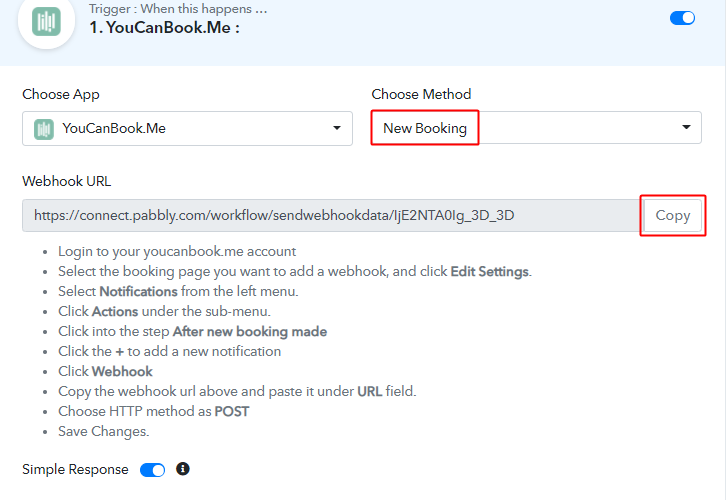726x500 pixels.
Task: Click 'Choose HTTP method as POST' line
Action: tap(154, 411)
